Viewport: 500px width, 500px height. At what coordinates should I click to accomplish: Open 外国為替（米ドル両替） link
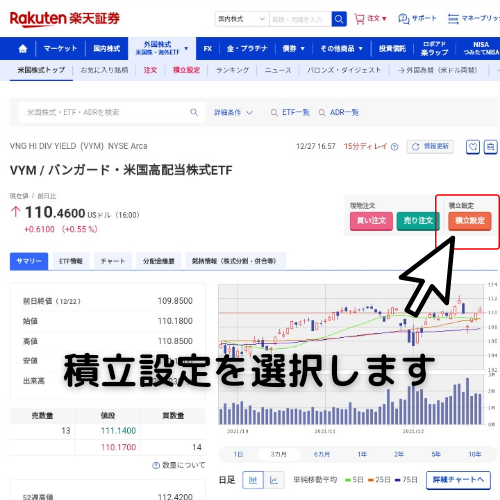438,70
